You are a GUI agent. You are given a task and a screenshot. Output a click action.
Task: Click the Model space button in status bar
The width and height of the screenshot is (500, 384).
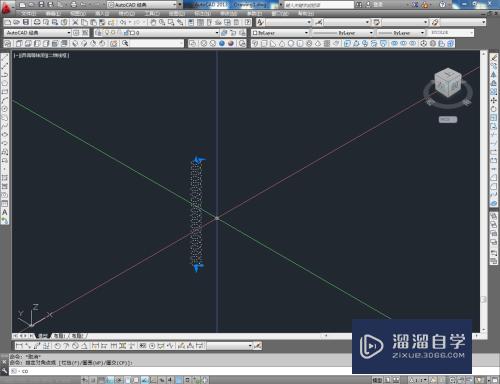point(377,380)
